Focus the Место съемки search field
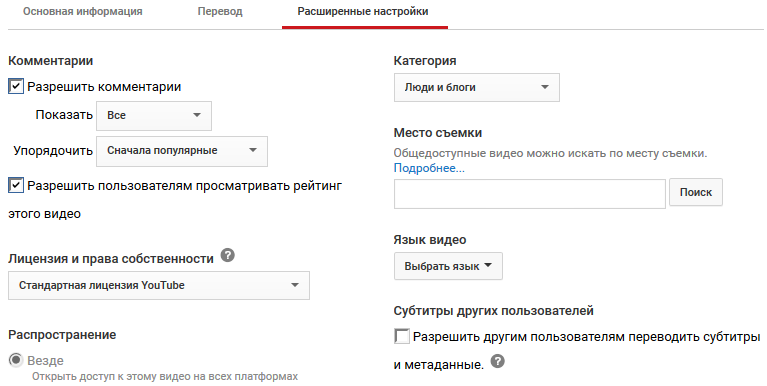767x386 pixels. (530, 194)
